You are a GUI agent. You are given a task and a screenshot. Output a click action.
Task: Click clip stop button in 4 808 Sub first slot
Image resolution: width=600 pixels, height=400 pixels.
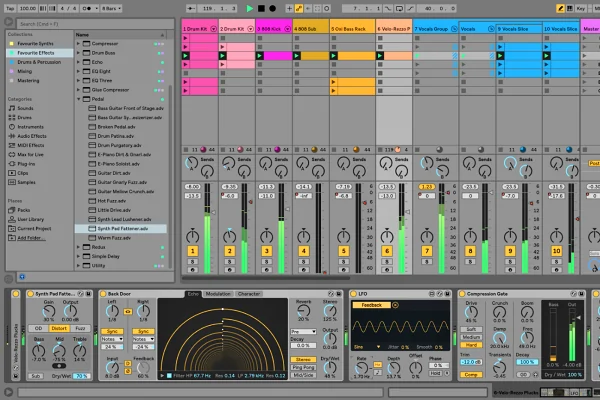point(297,38)
